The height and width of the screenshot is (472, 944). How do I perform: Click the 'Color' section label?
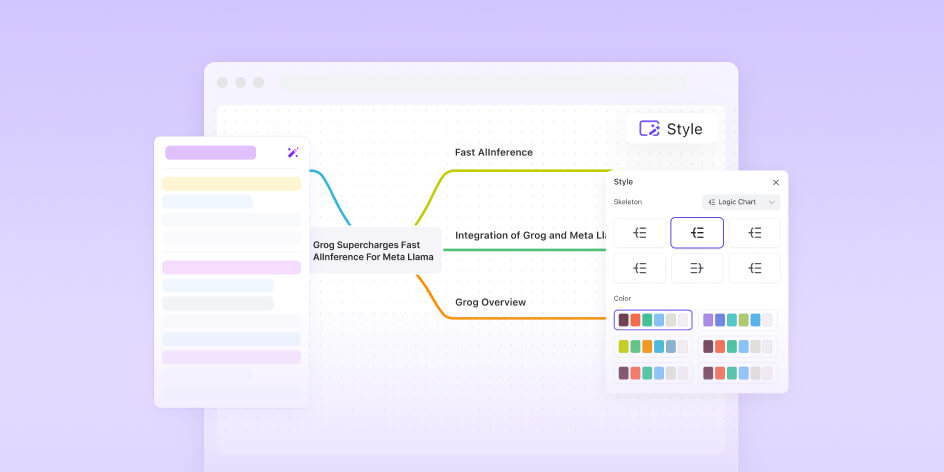coord(622,299)
